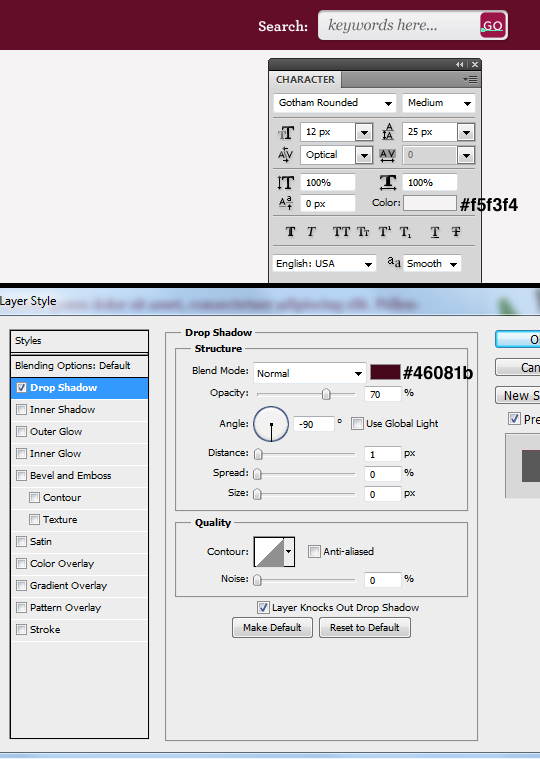This screenshot has width=540, height=759.
Task: Click the Opacity 70 value field
Action: pyautogui.click(x=382, y=395)
